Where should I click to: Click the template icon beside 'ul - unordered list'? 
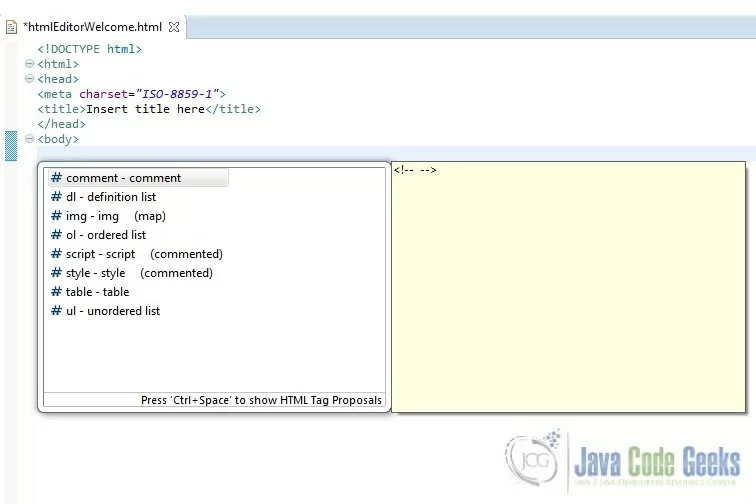[56, 311]
